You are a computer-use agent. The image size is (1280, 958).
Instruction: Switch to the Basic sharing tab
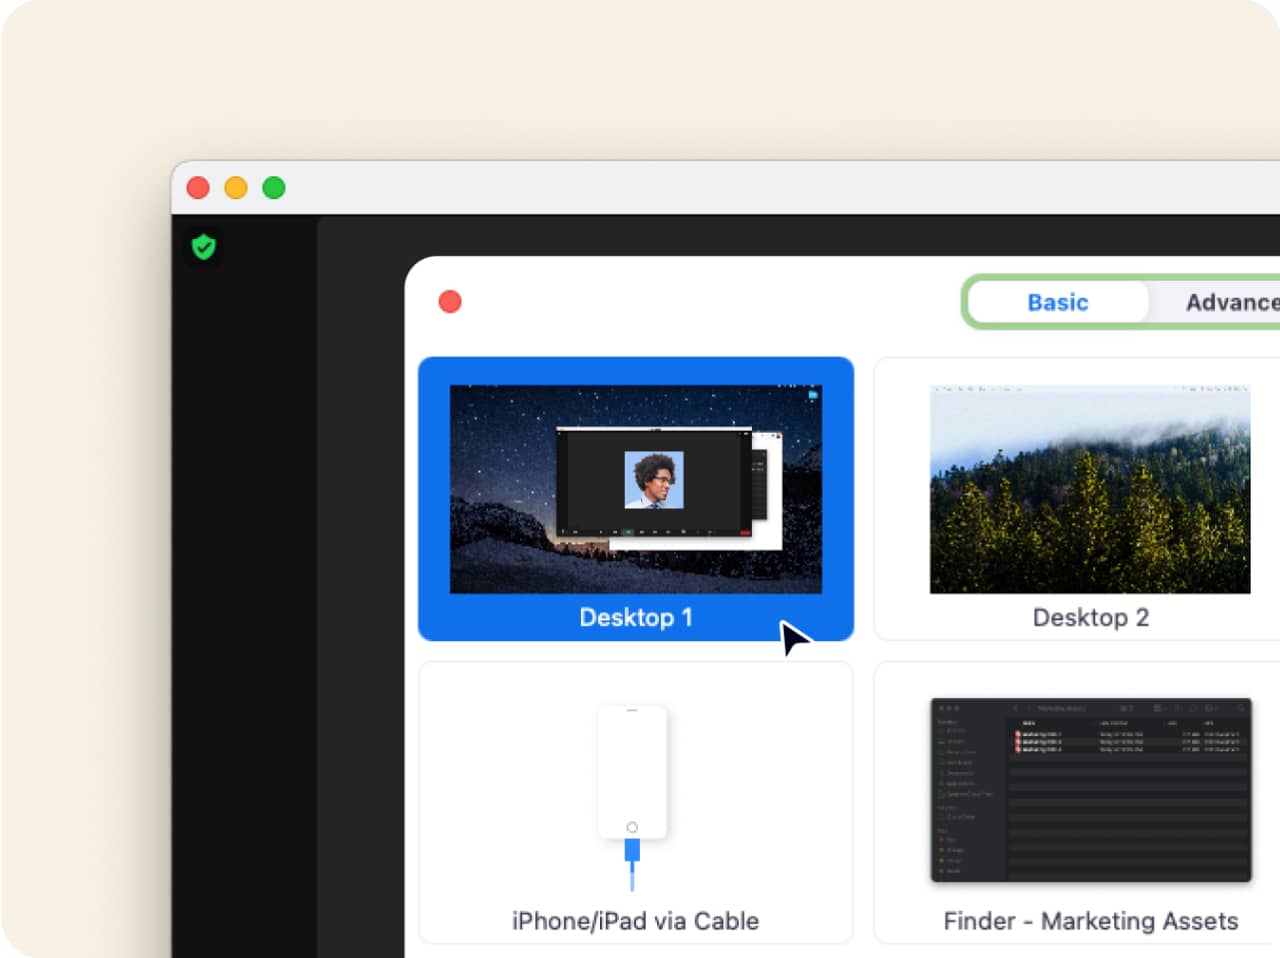tap(1057, 302)
